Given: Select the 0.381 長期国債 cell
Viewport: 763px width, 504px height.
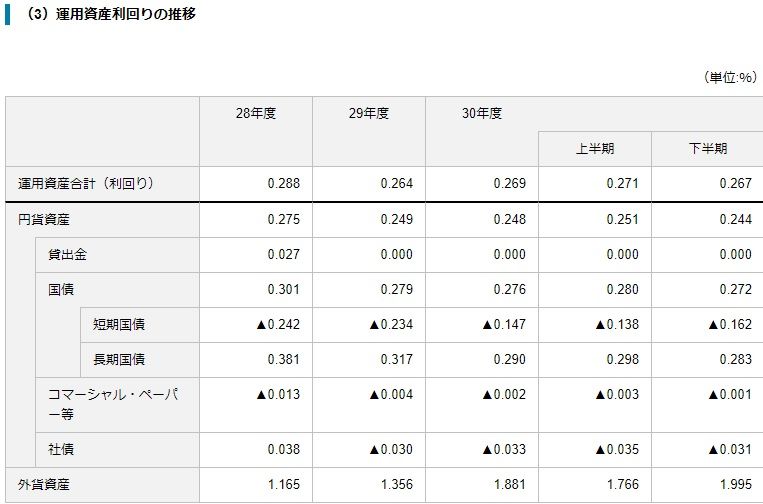Looking at the screenshot, I should click(284, 359).
